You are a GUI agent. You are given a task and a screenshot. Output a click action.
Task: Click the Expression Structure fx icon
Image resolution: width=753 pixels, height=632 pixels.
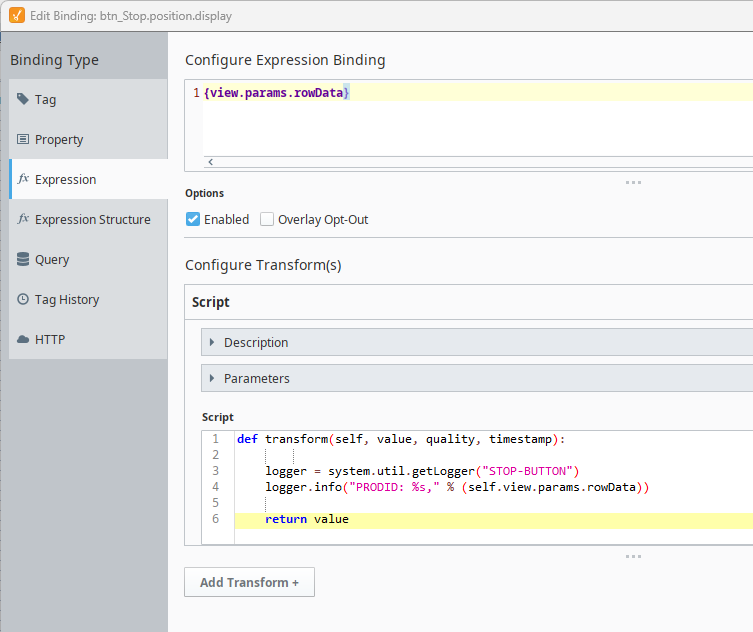24,220
